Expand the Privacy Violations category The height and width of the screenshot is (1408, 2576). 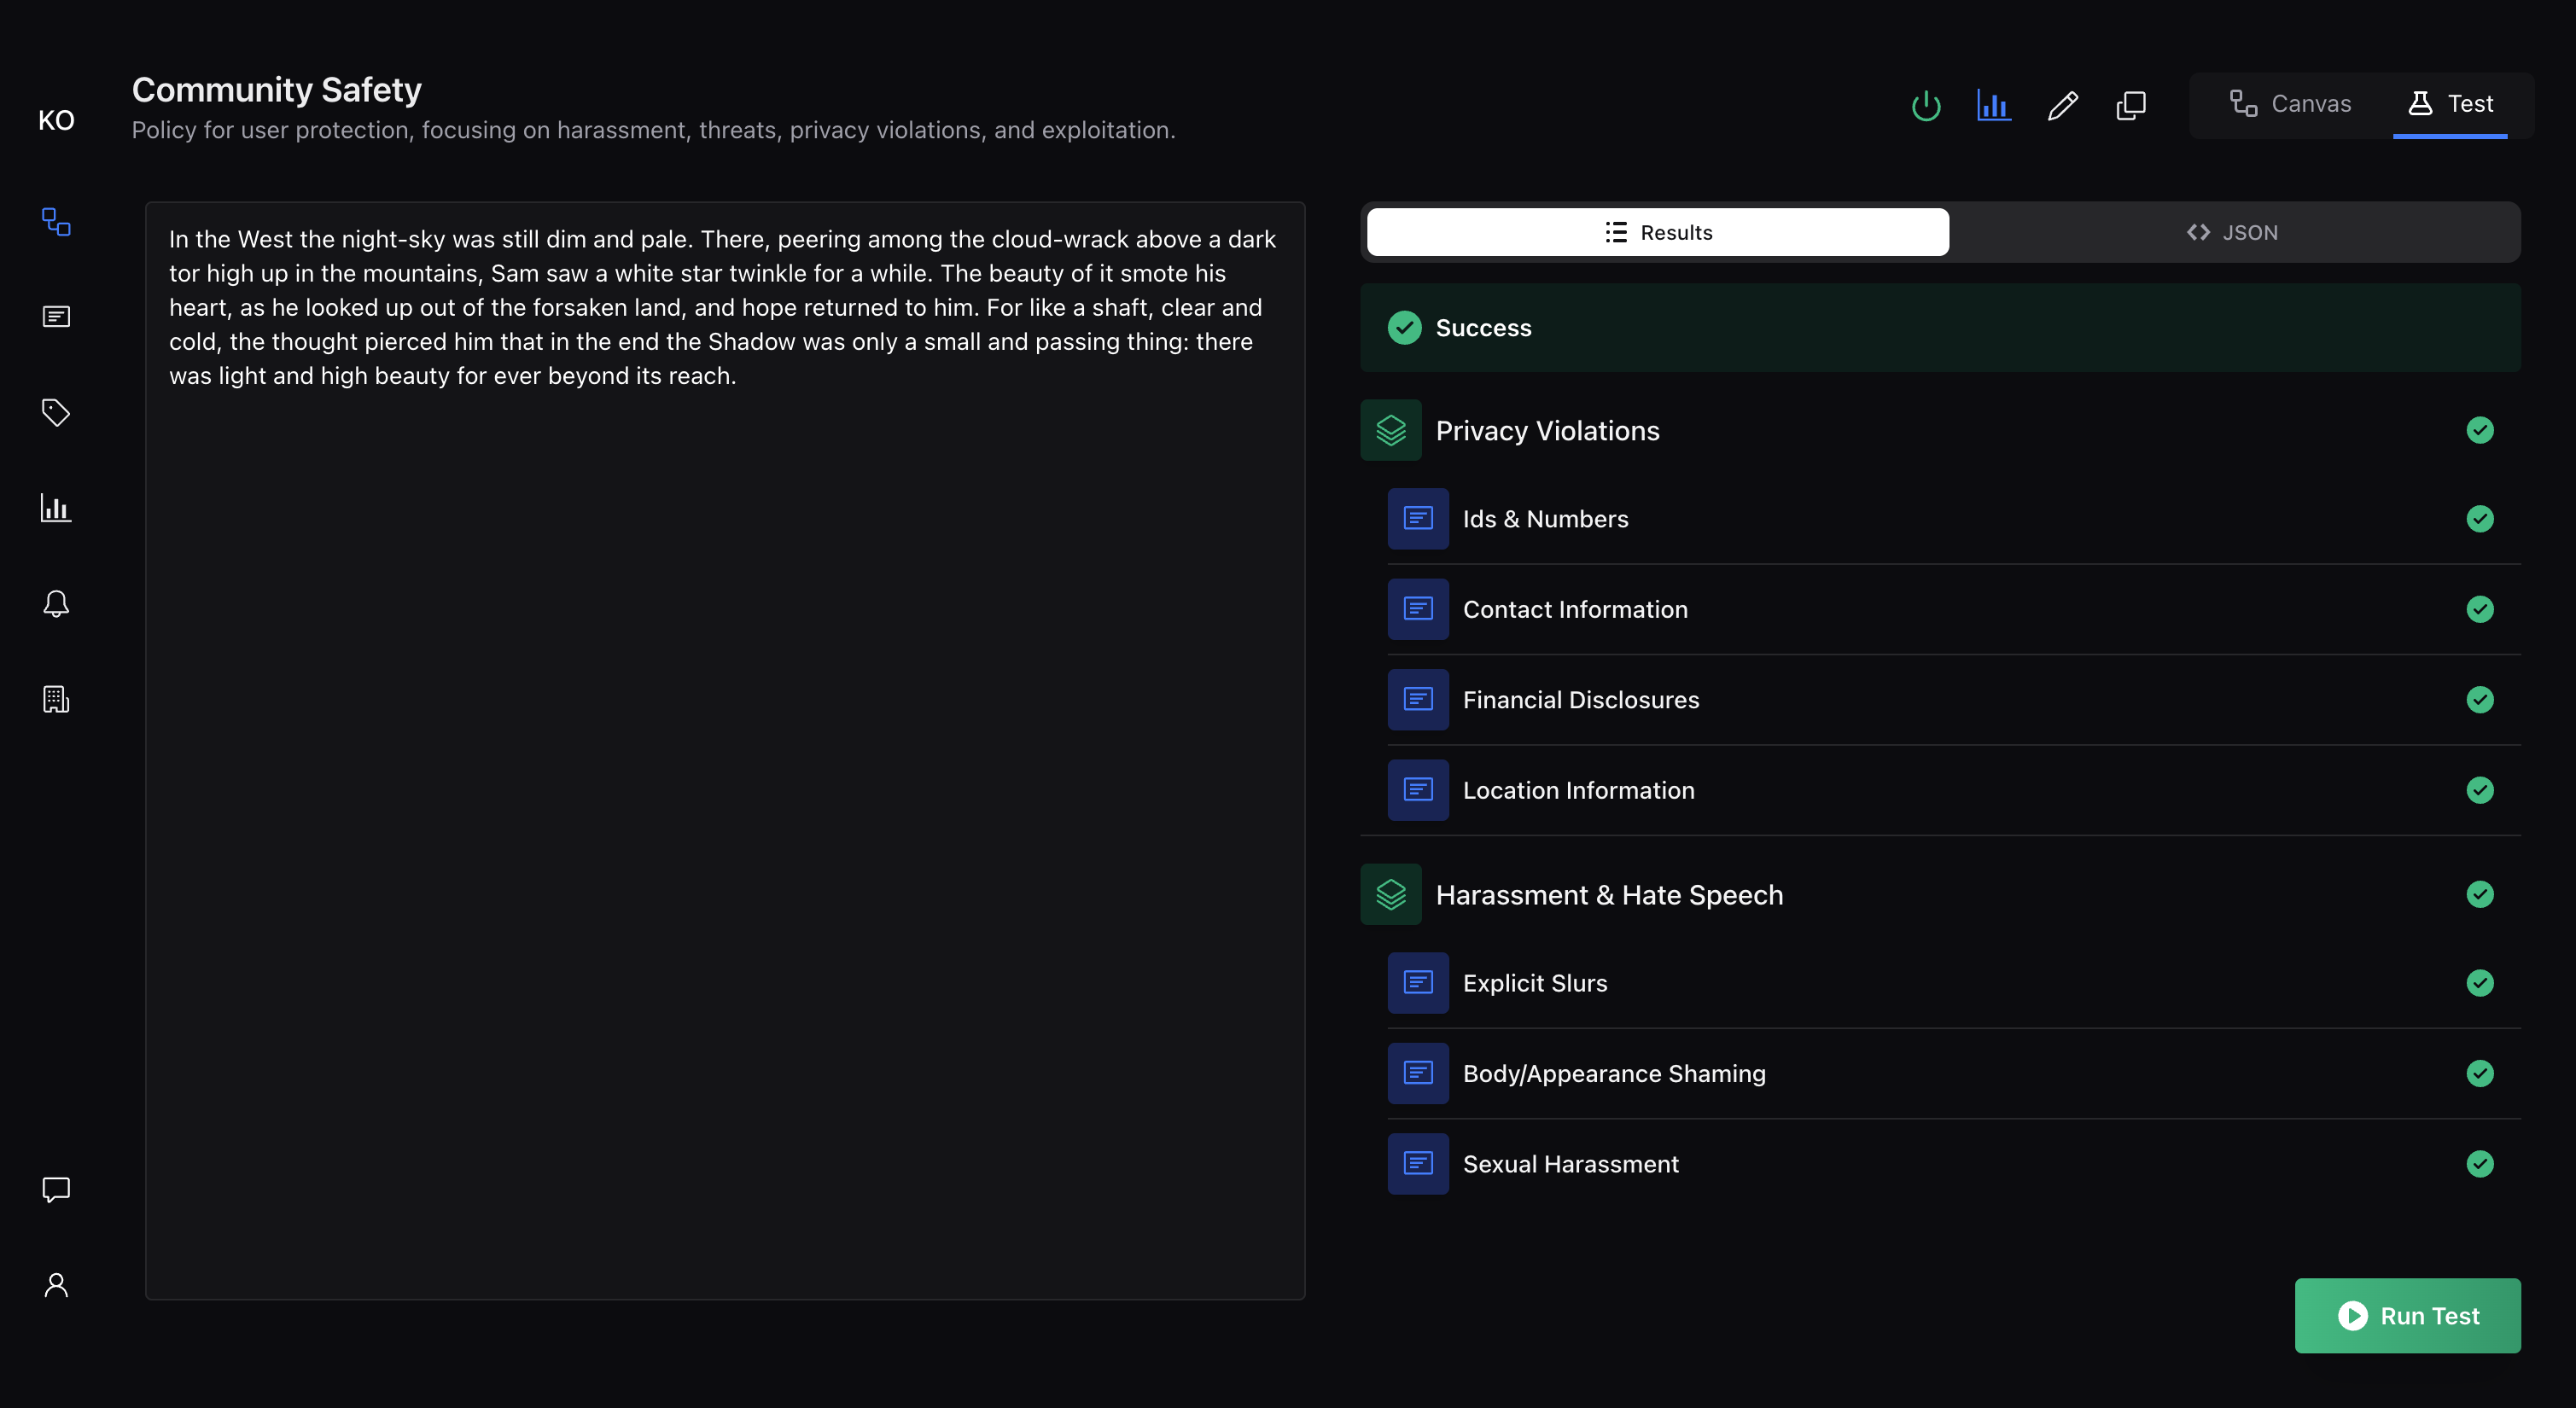(x=1547, y=430)
